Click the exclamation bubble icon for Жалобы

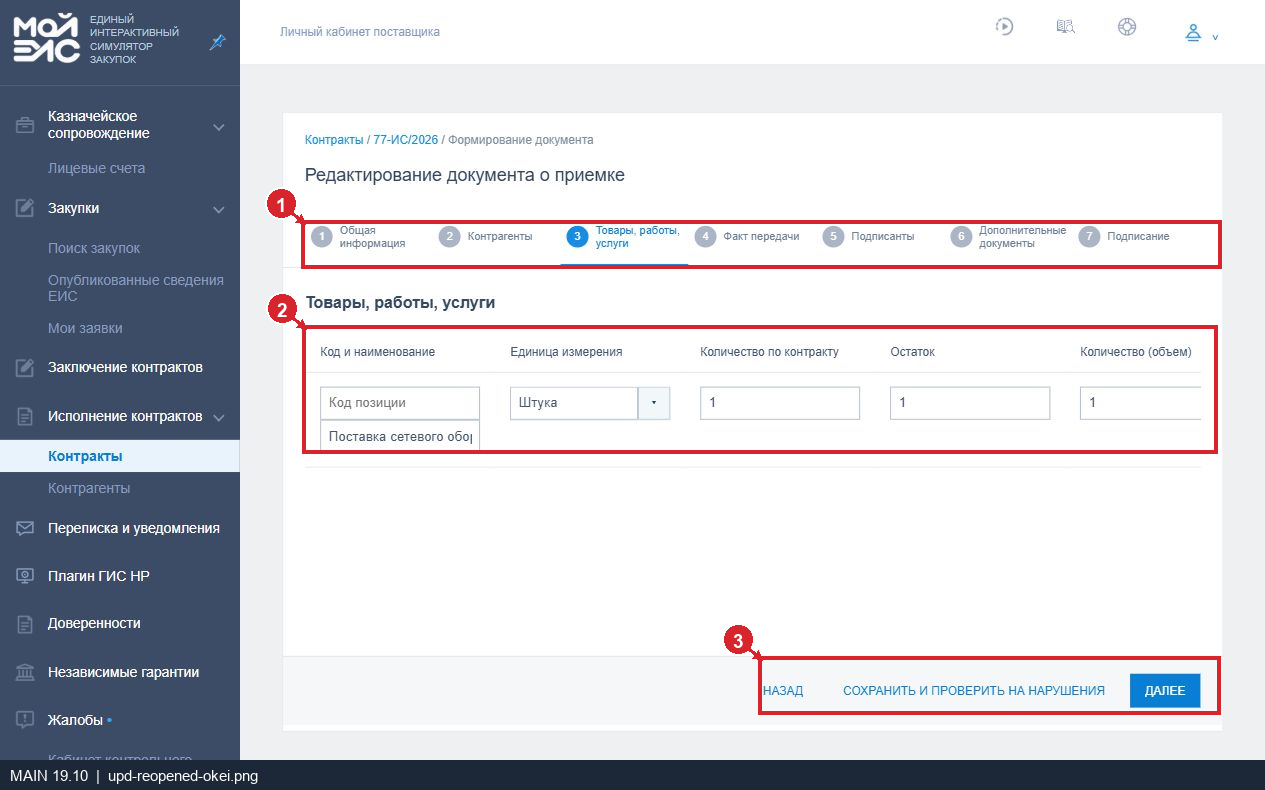tap(25, 720)
